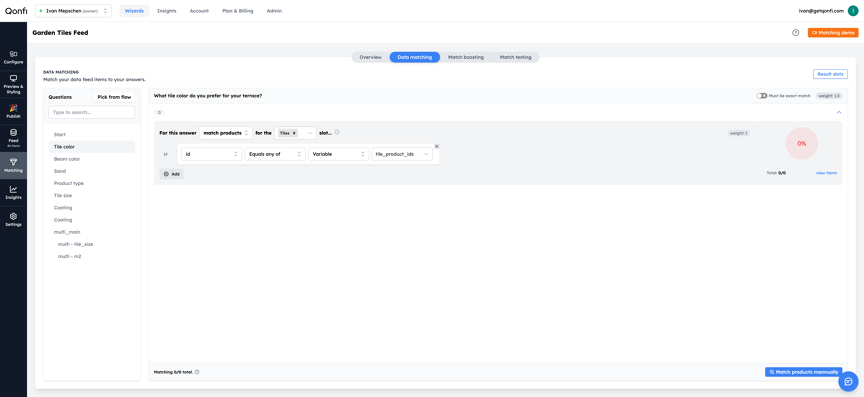Open the Wizards top menu
864x397 pixels.
134,11
